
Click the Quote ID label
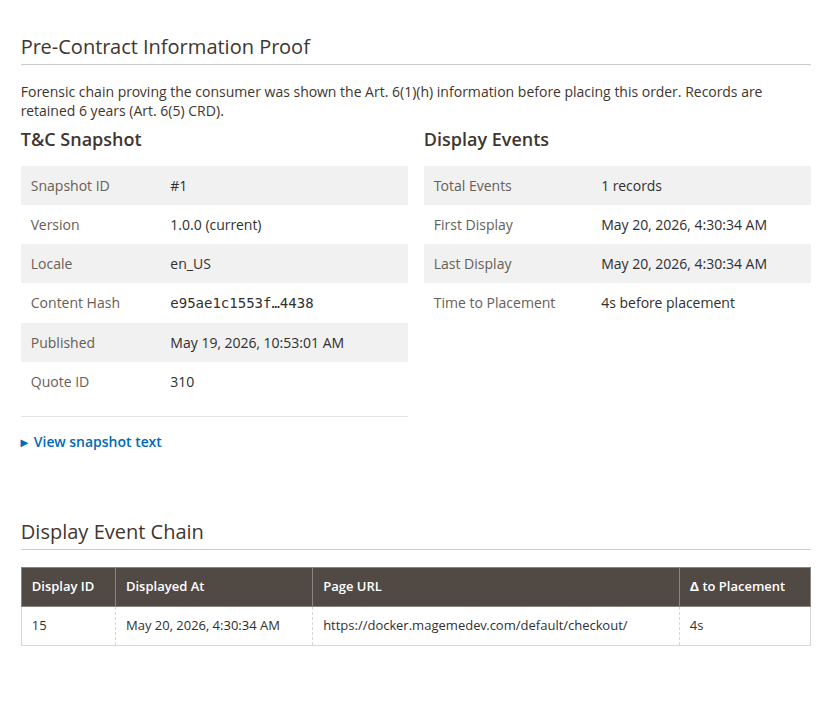(60, 382)
